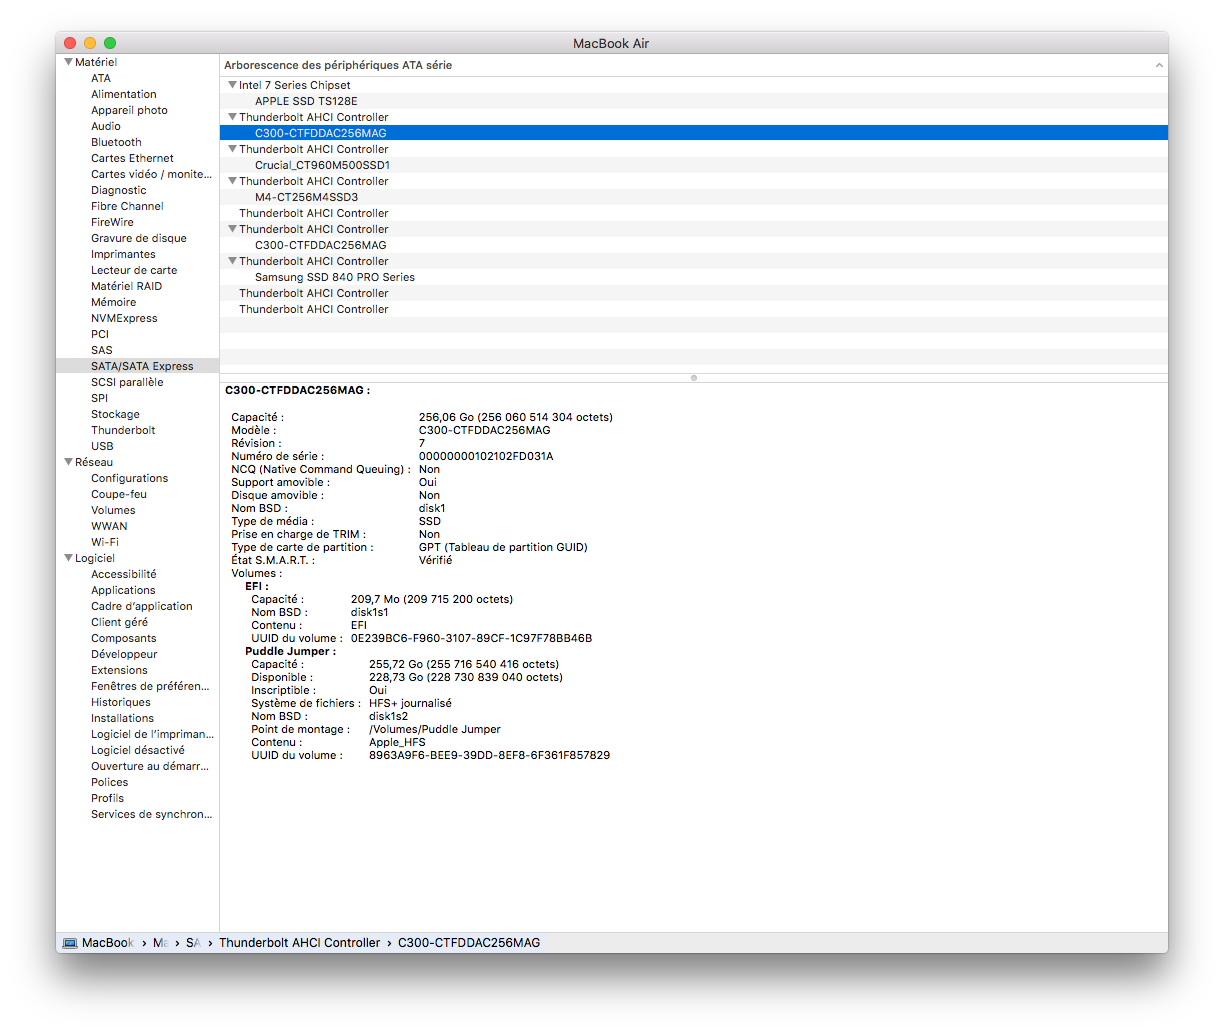Select Diagnostic in sidebar
The height and width of the screenshot is (1033, 1224).
point(119,190)
